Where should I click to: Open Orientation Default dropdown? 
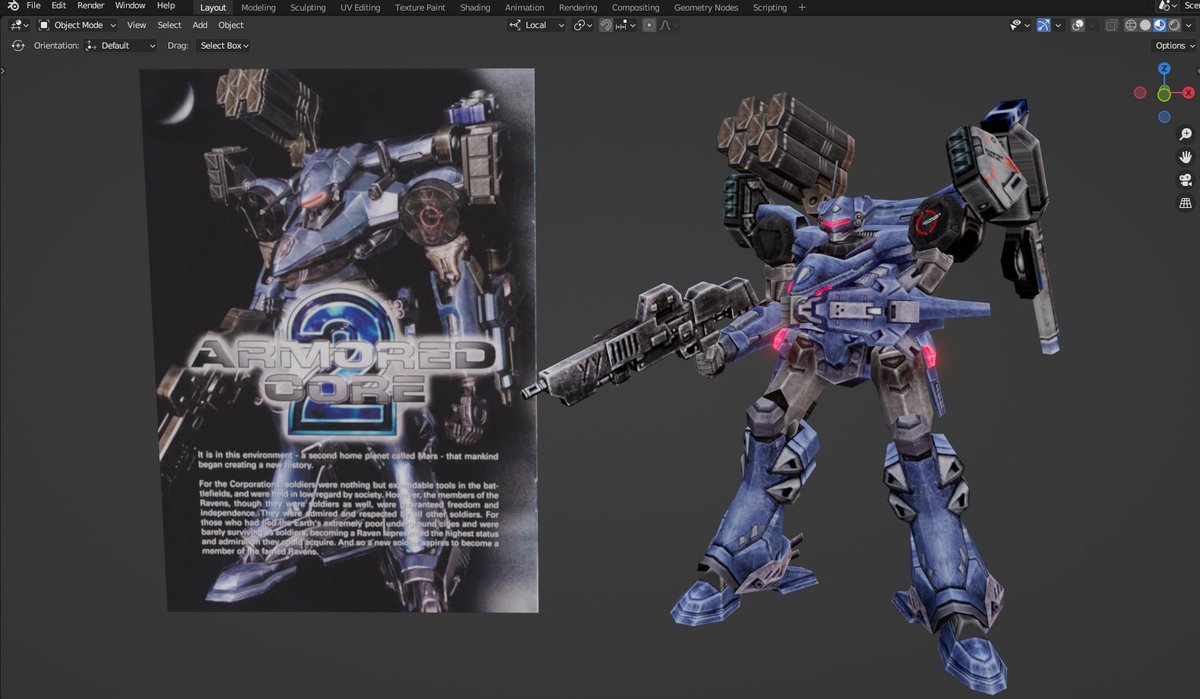pos(121,45)
